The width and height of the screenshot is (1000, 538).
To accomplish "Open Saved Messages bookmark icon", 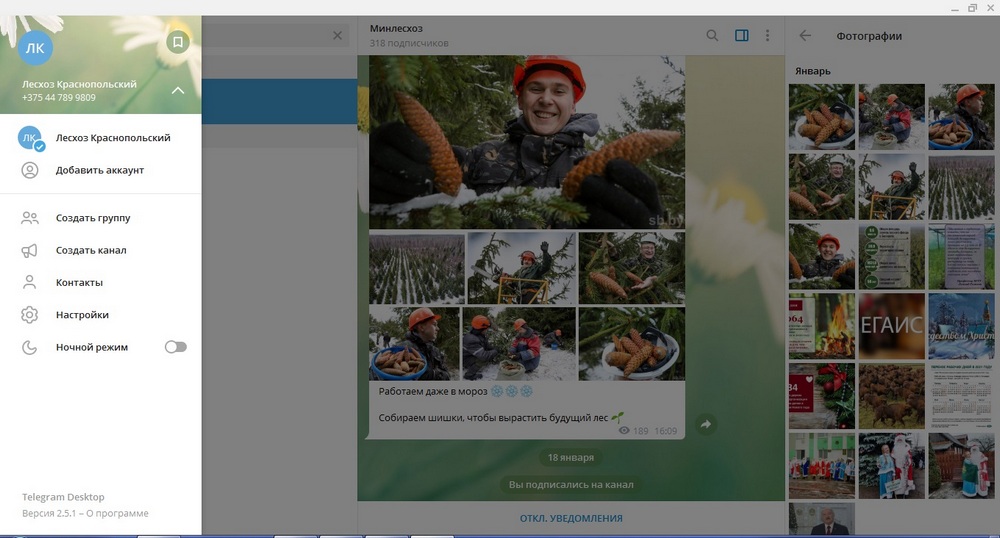I will pos(177,42).
